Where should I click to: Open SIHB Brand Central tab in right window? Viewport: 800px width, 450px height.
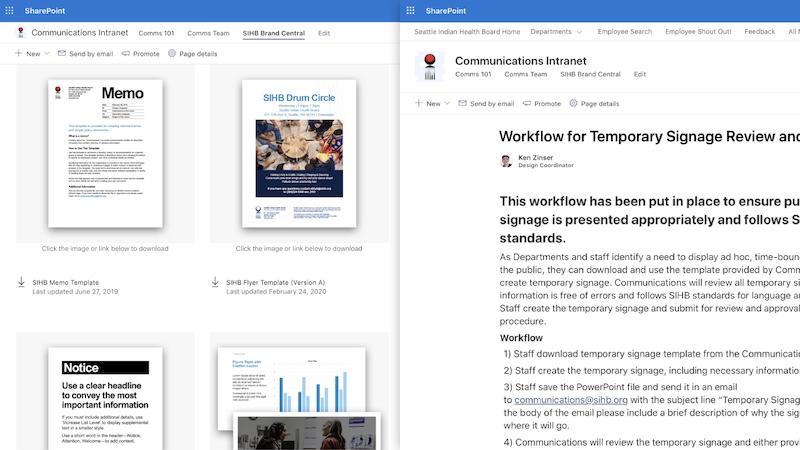pyautogui.click(x=590, y=74)
